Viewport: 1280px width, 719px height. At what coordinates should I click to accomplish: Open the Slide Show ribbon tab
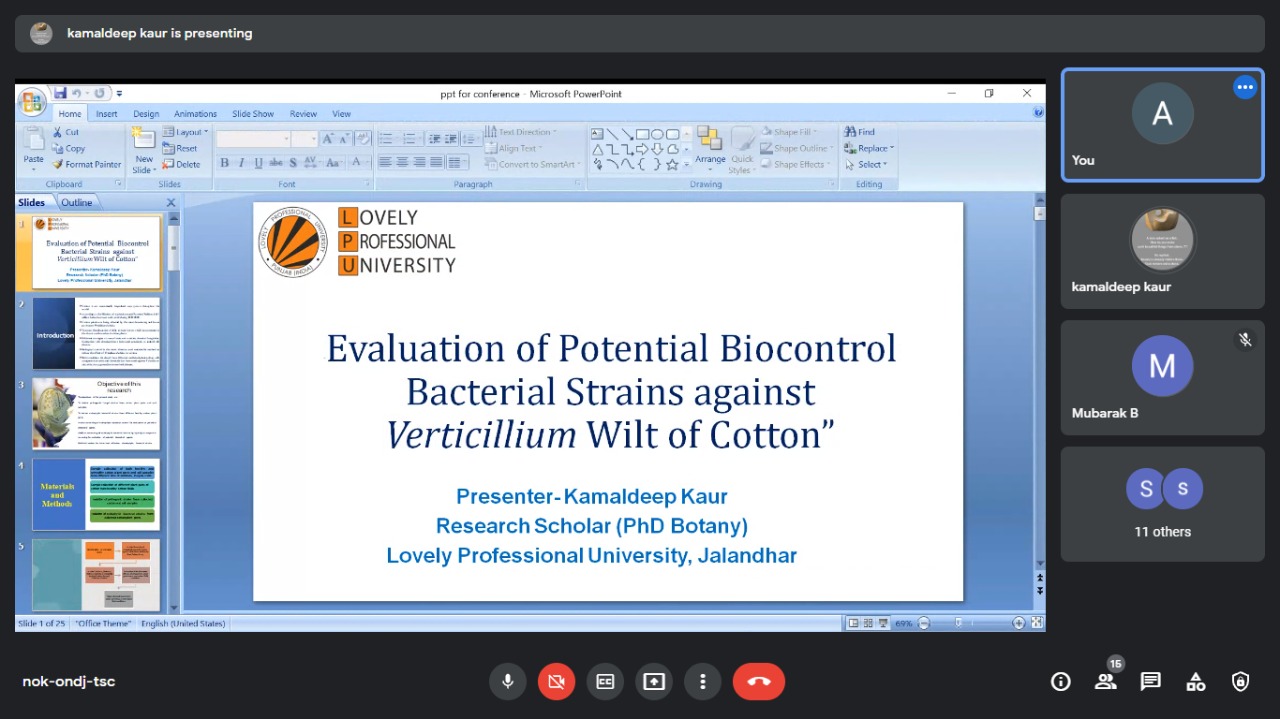coord(253,114)
